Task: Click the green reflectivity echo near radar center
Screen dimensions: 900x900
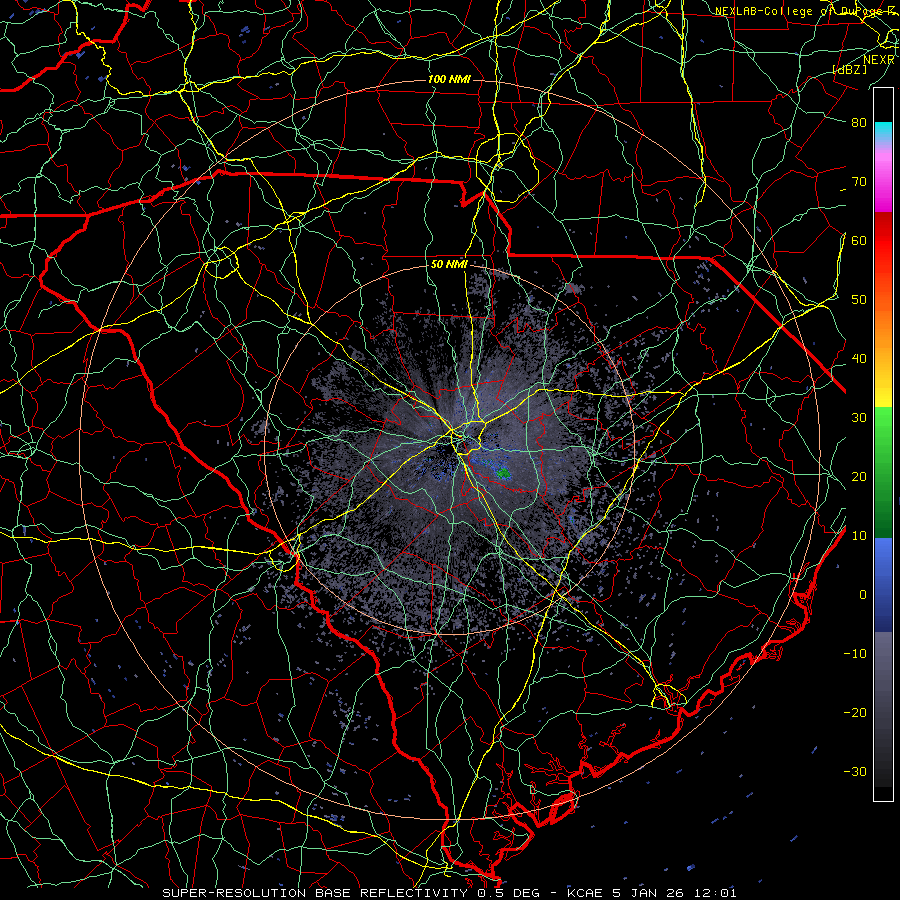Action: [x=503, y=473]
